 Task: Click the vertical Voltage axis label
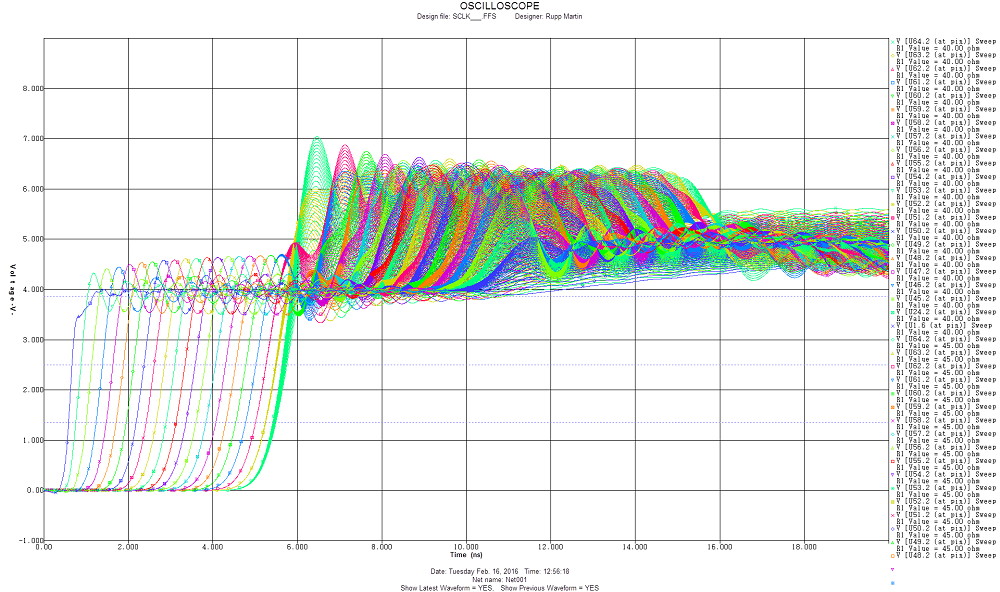click(13, 288)
